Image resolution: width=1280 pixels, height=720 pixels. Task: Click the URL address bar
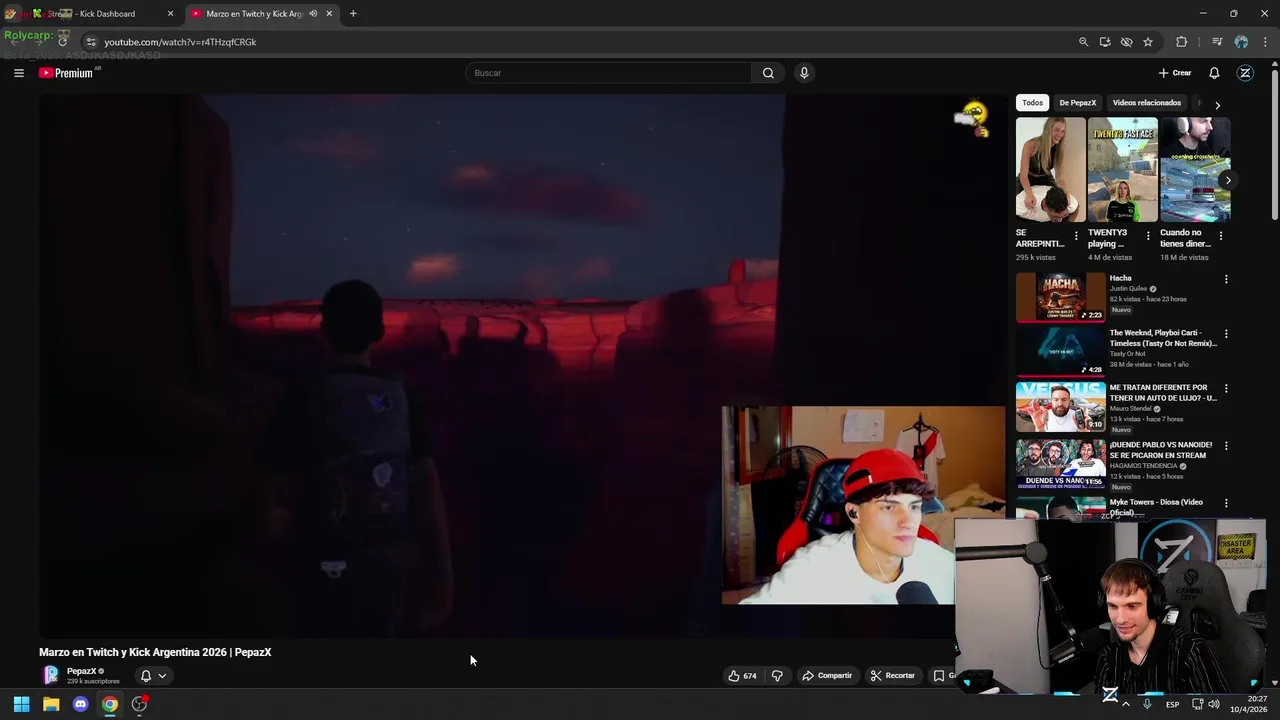point(580,42)
